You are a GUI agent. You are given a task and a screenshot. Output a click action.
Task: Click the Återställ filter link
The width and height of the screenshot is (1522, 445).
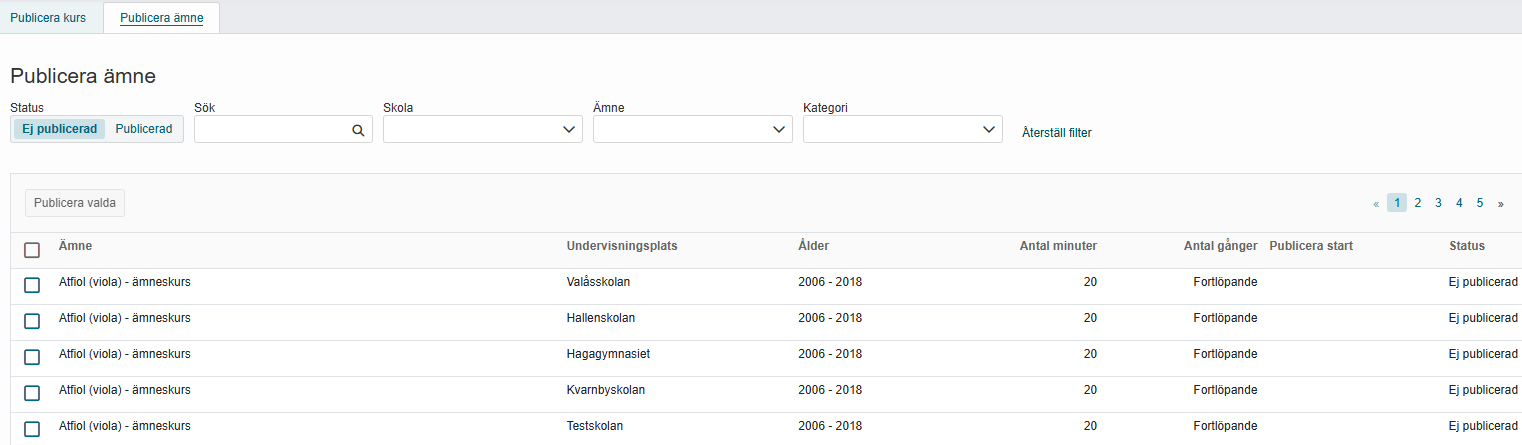(x=1056, y=132)
